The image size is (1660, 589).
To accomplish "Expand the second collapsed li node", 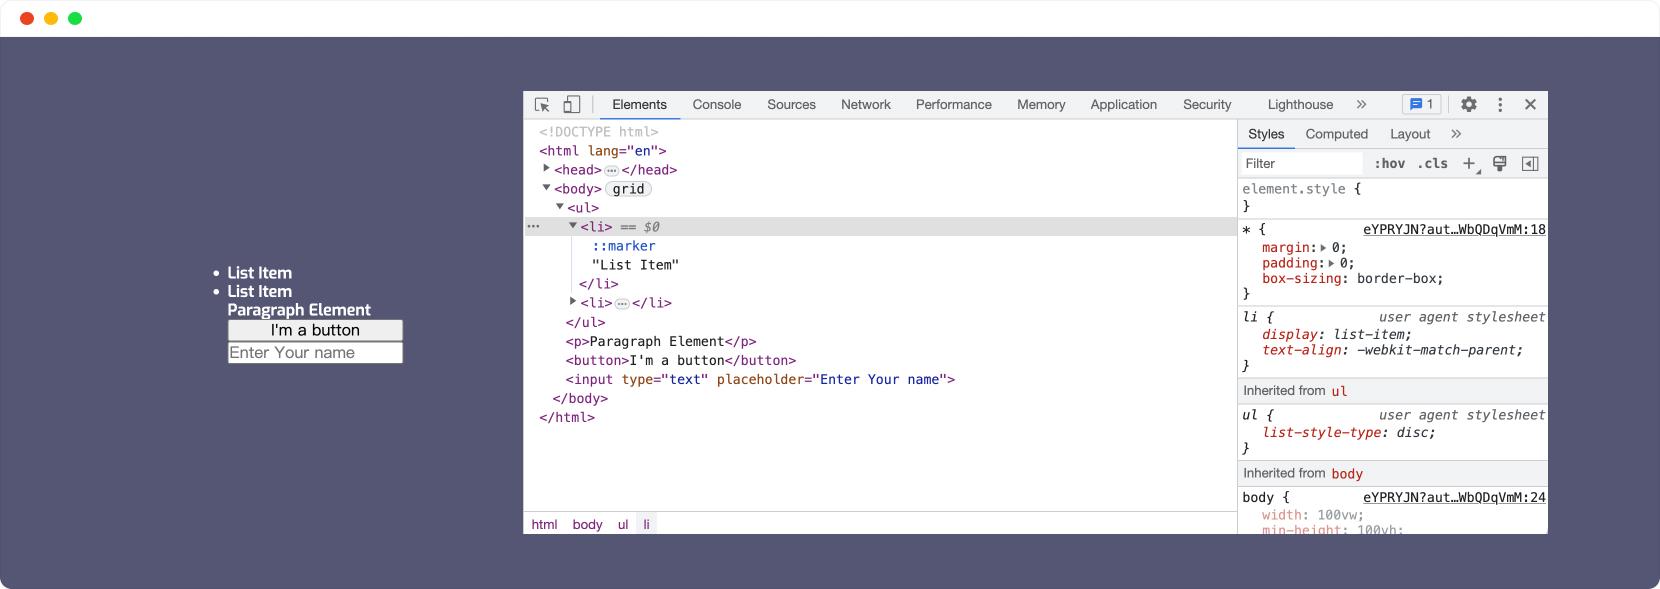I will click(x=572, y=302).
